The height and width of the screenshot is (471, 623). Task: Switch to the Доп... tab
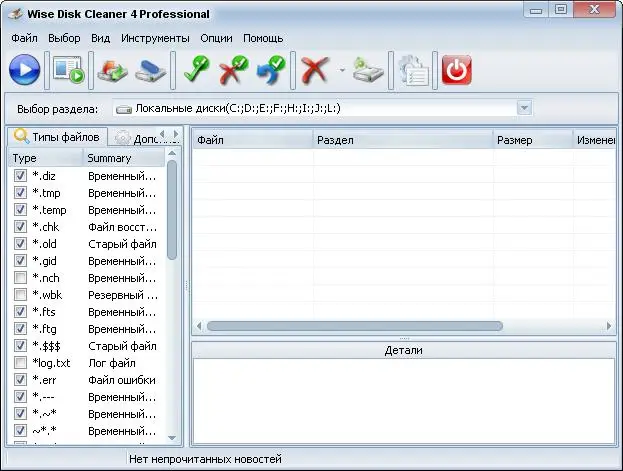pyautogui.click(x=135, y=138)
